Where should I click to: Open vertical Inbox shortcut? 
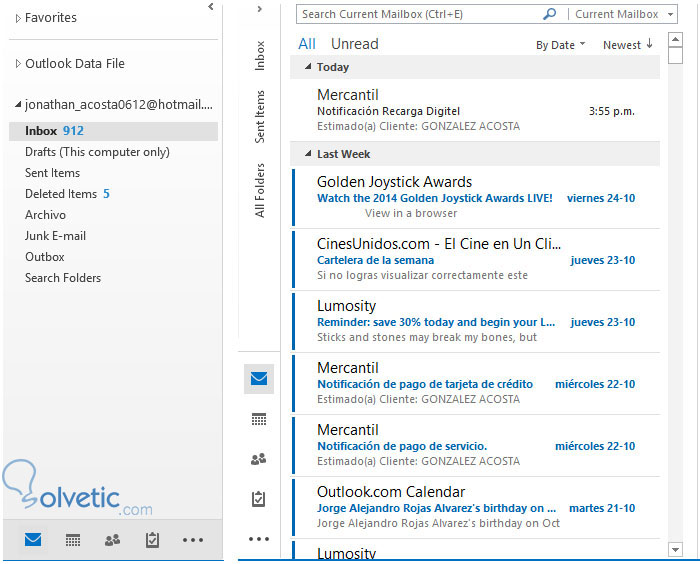pyautogui.click(x=260, y=56)
